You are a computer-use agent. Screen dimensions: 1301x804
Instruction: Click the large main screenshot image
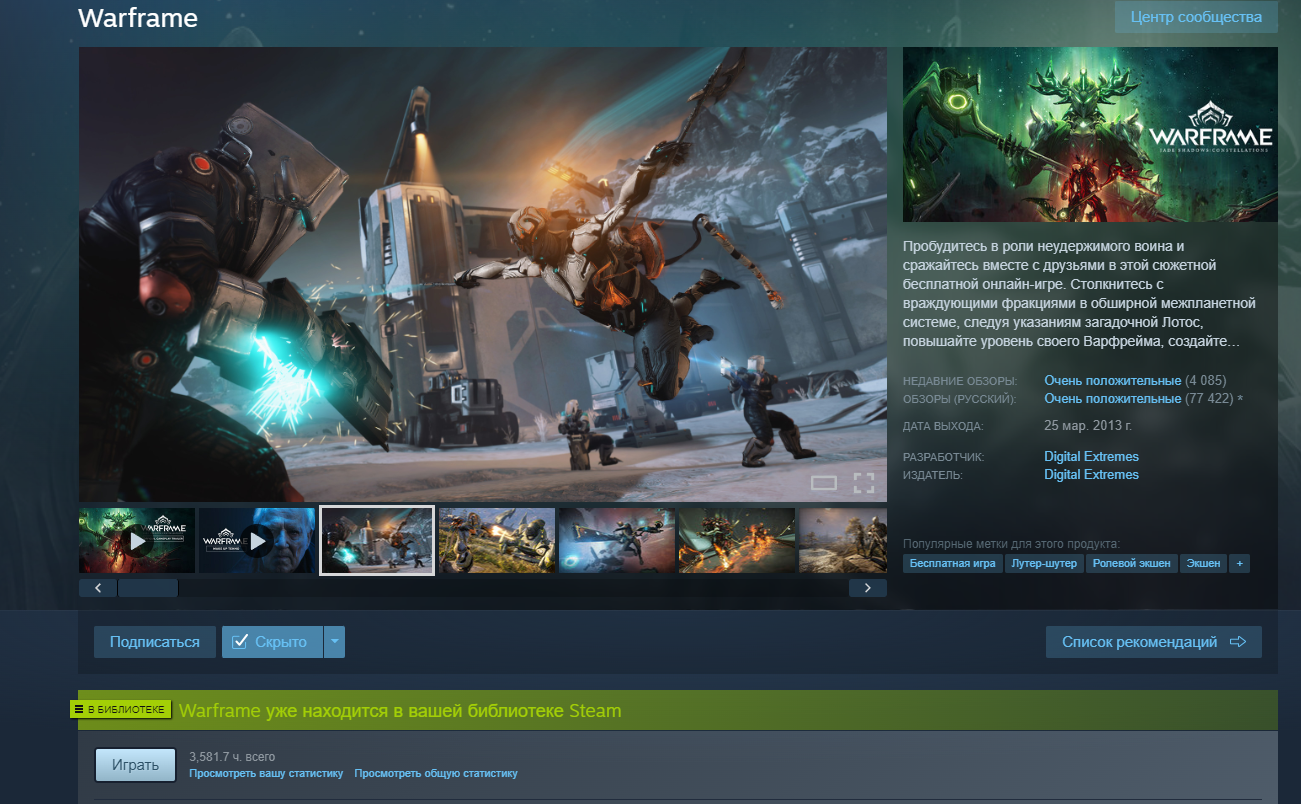[483, 274]
